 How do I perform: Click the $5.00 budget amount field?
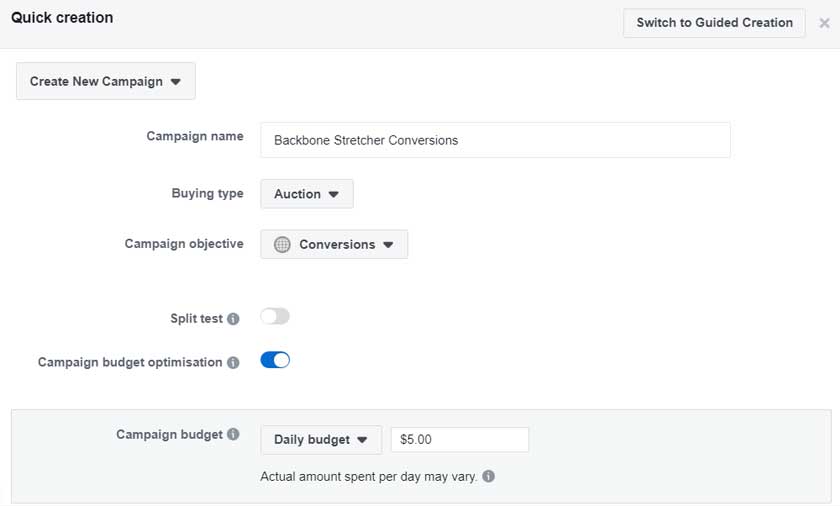click(x=460, y=440)
